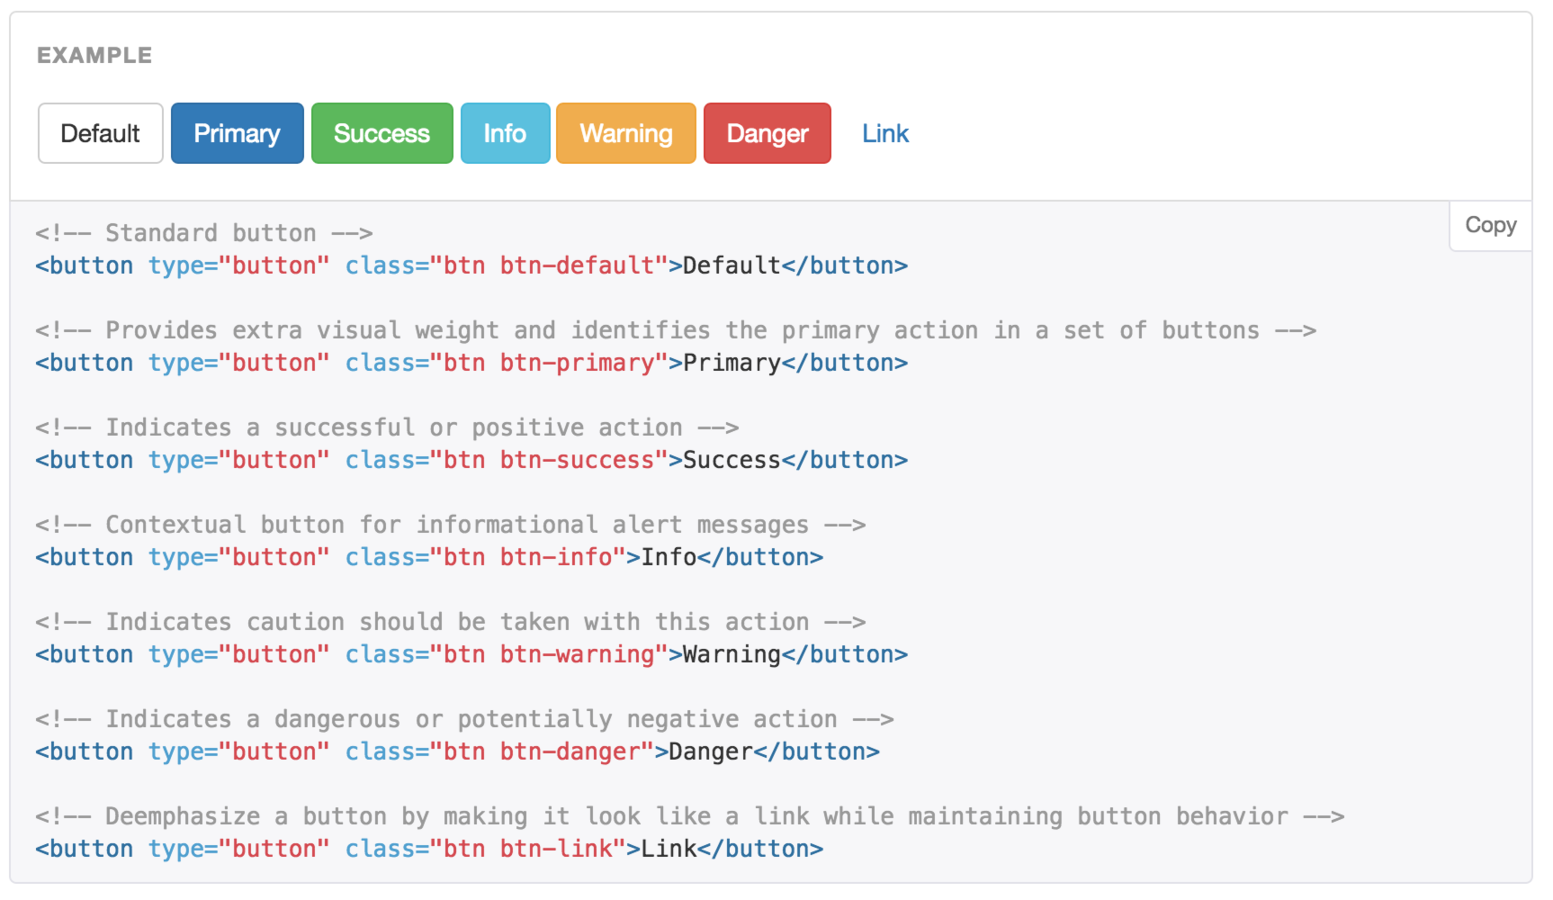
Task: Click the EXAMPLE heading label
Action: [x=95, y=55]
